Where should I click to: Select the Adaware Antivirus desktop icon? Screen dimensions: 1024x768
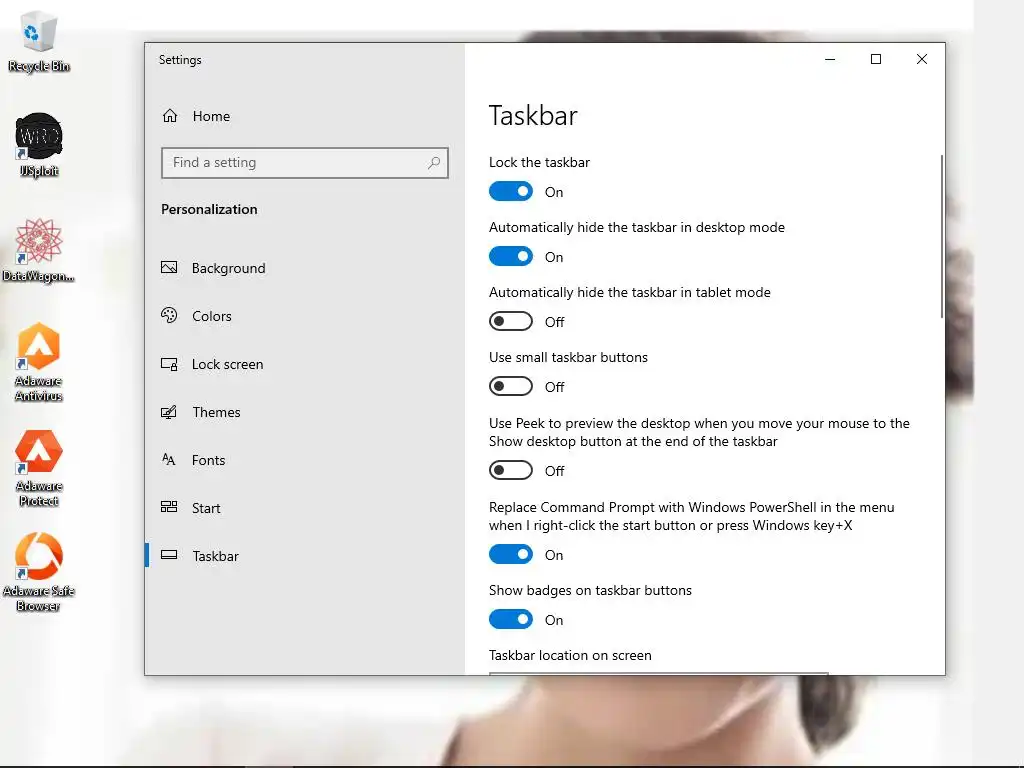click(x=39, y=362)
